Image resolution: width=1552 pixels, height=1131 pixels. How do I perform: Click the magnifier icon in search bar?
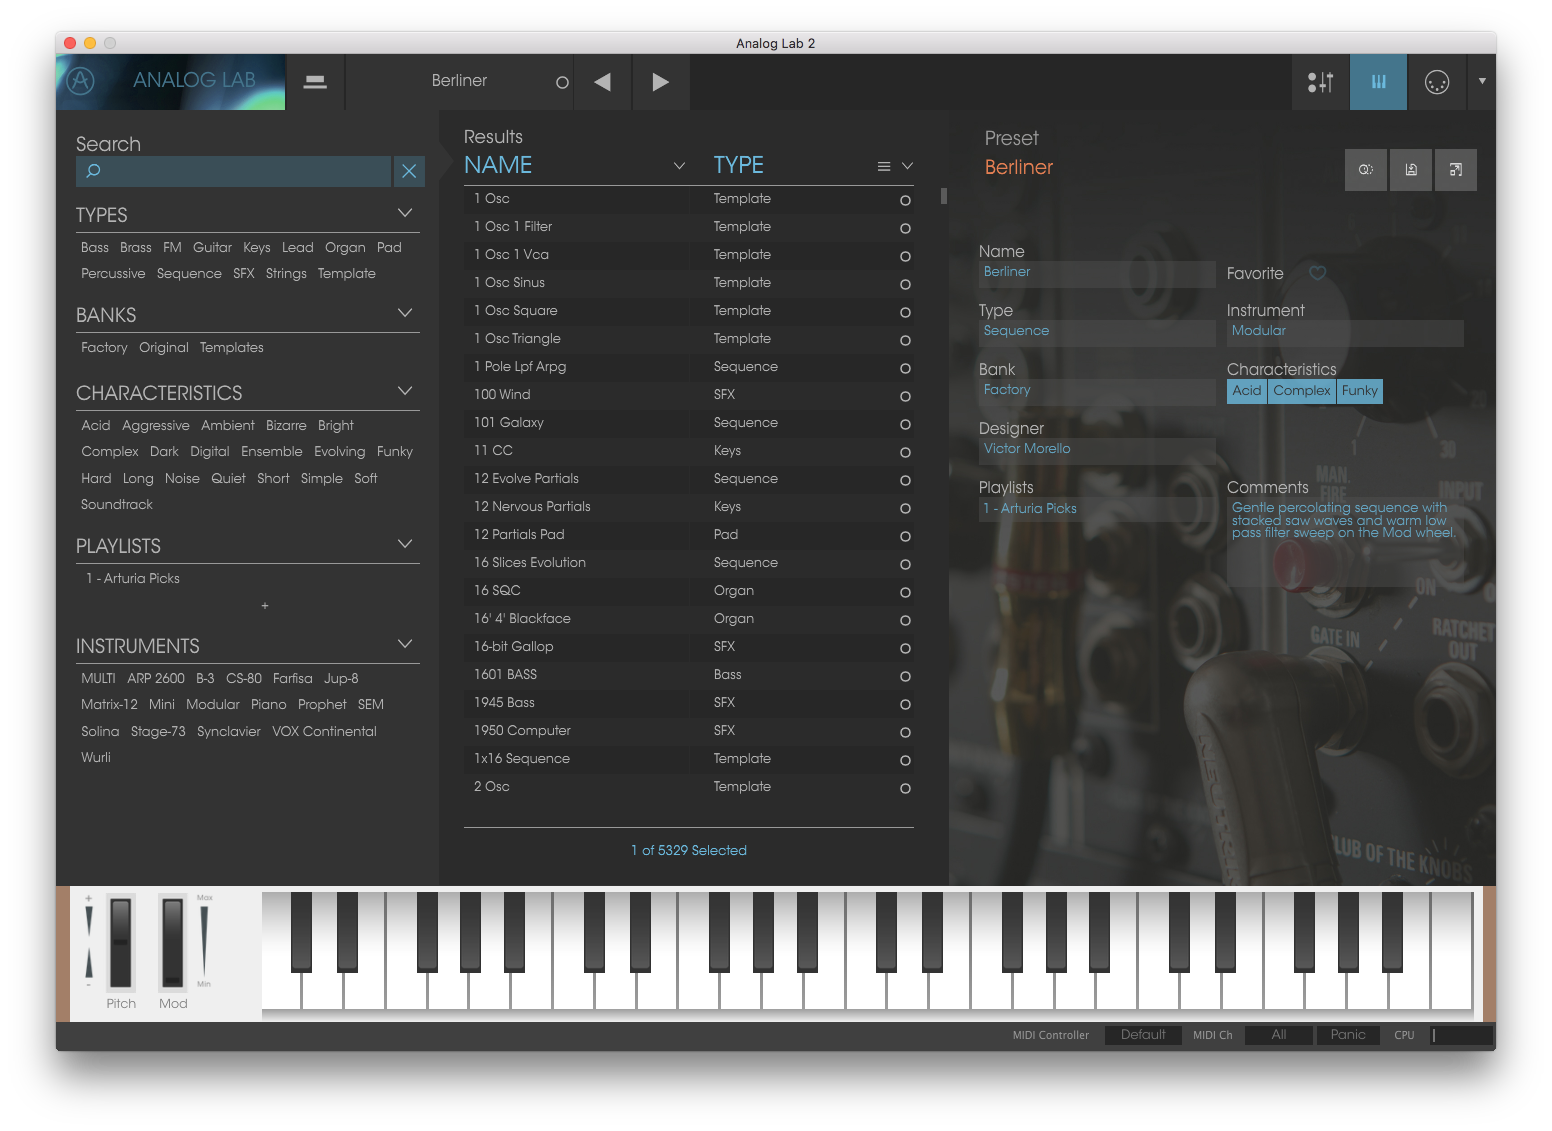tap(93, 171)
